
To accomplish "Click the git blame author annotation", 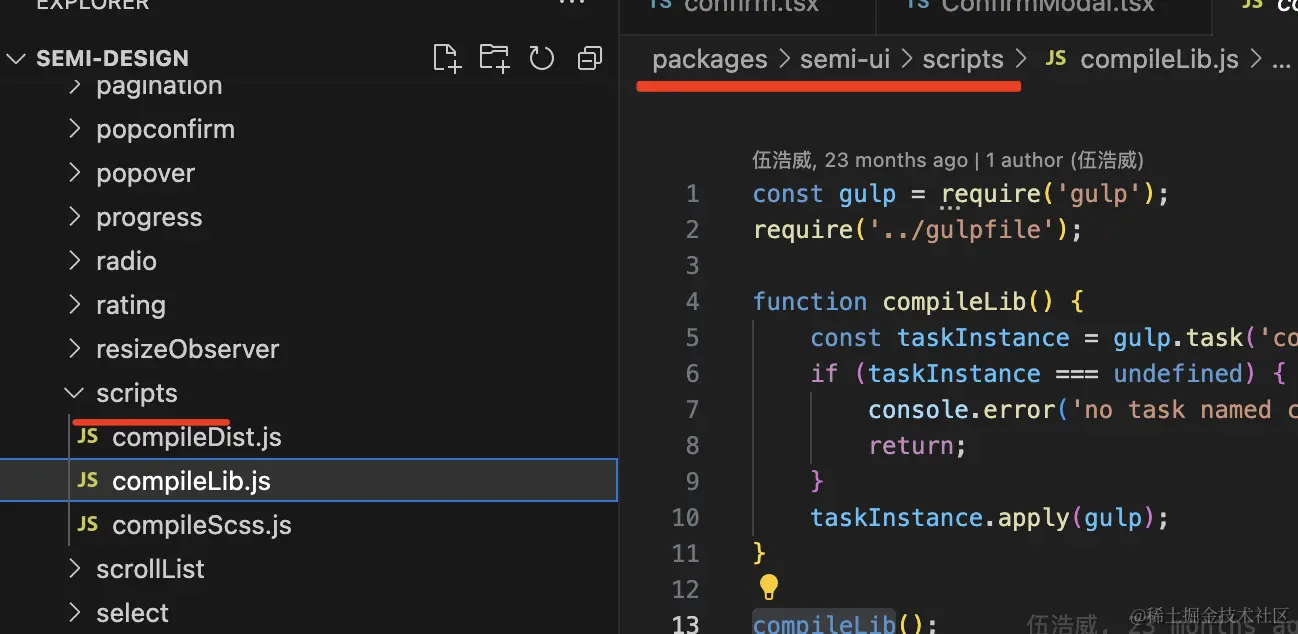I will 948,160.
